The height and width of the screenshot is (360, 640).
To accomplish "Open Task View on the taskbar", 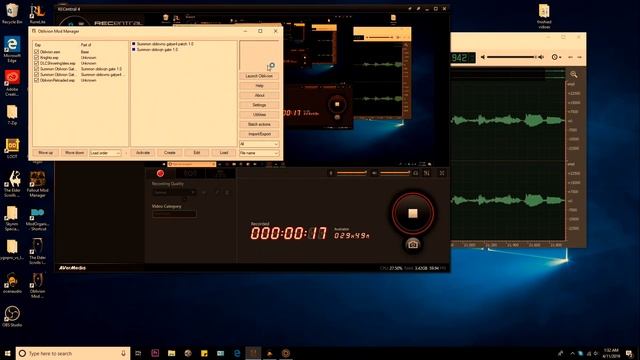I will pos(138,353).
